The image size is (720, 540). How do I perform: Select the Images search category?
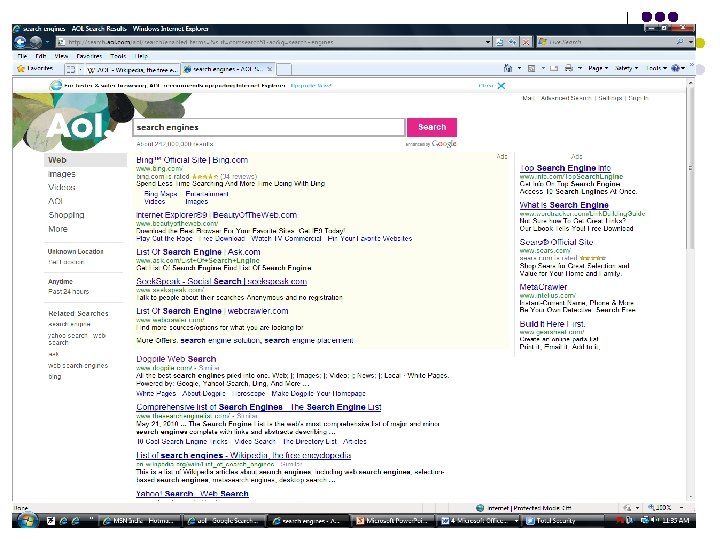coord(62,174)
